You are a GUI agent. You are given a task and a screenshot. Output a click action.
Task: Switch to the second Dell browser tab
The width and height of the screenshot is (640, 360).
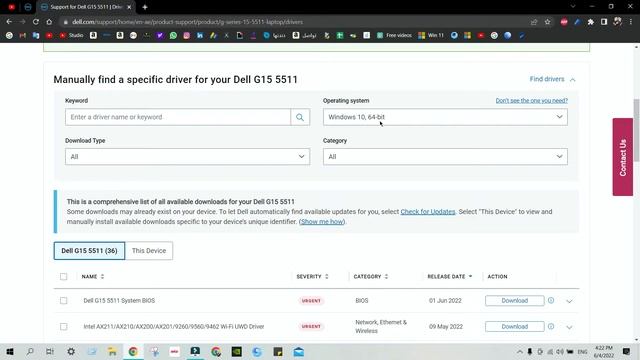(x=28, y=7)
